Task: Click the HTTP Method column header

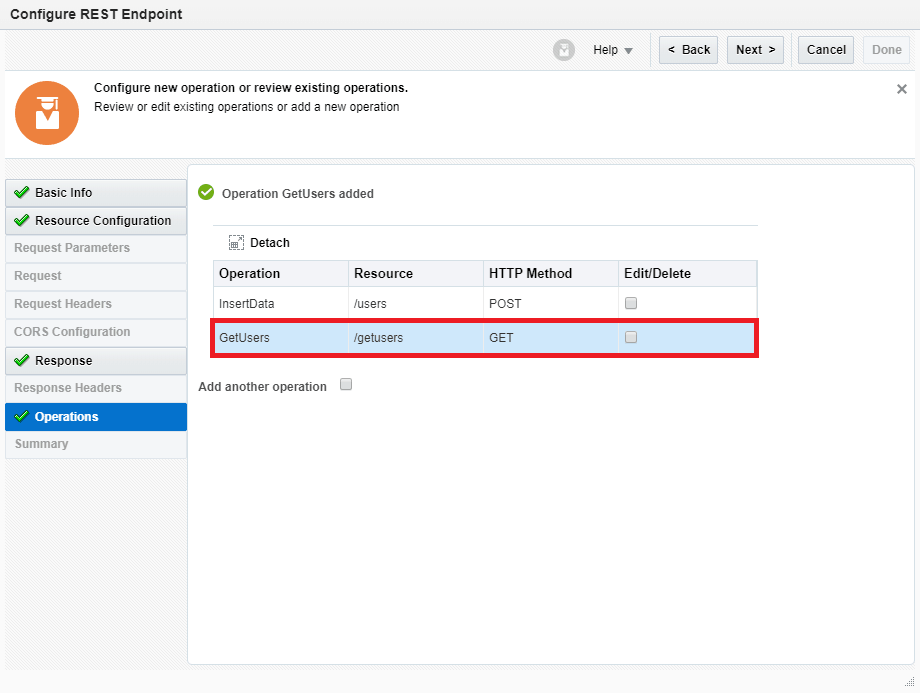Action: tap(530, 273)
